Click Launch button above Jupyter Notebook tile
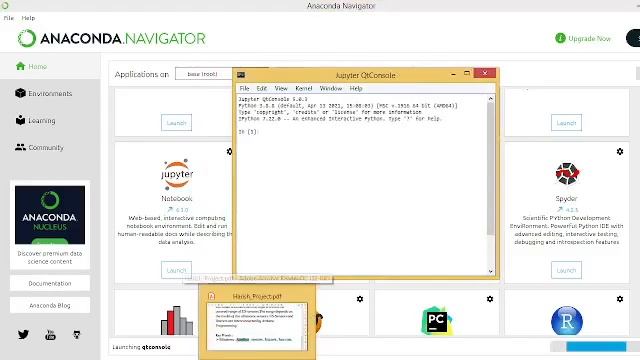This screenshot has width=640, height=360. point(176,122)
